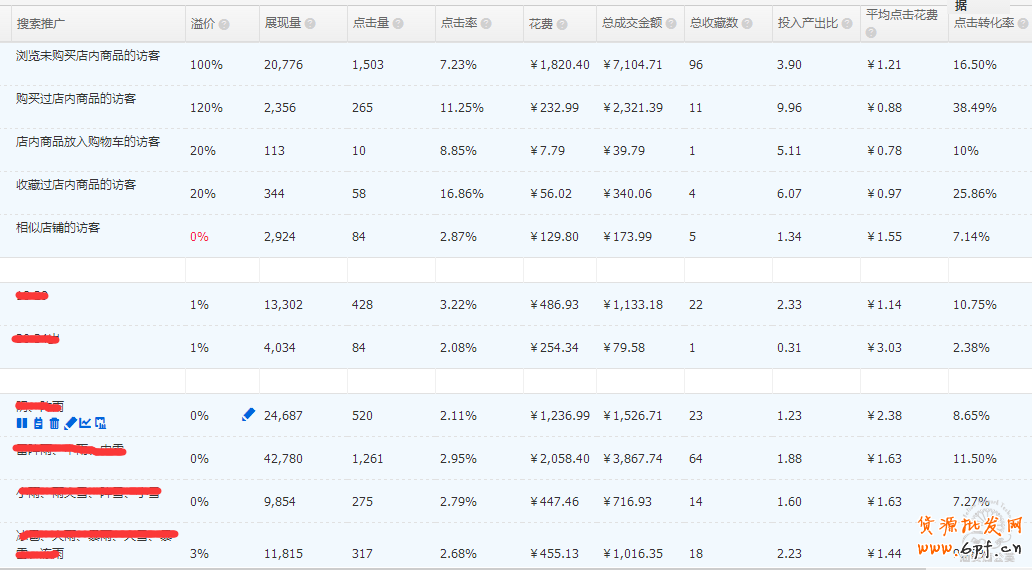The width and height of the screenshot is (1032, 570).
Task: Delete the keyword using the trash icon
Action: coord(54,423)
